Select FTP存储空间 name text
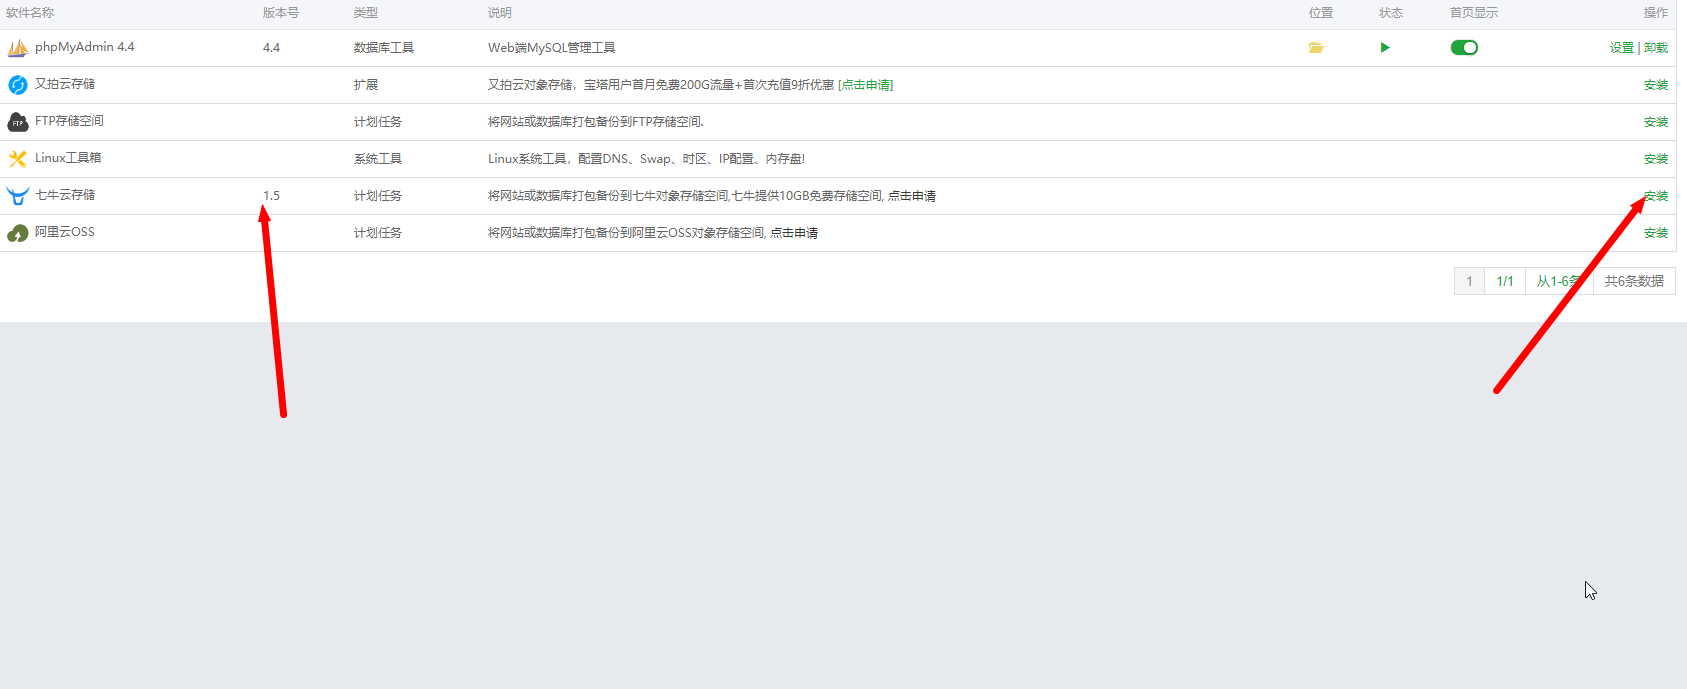Image resolution: width=1687 pixels, height=689 pixels. pos(69,121)
